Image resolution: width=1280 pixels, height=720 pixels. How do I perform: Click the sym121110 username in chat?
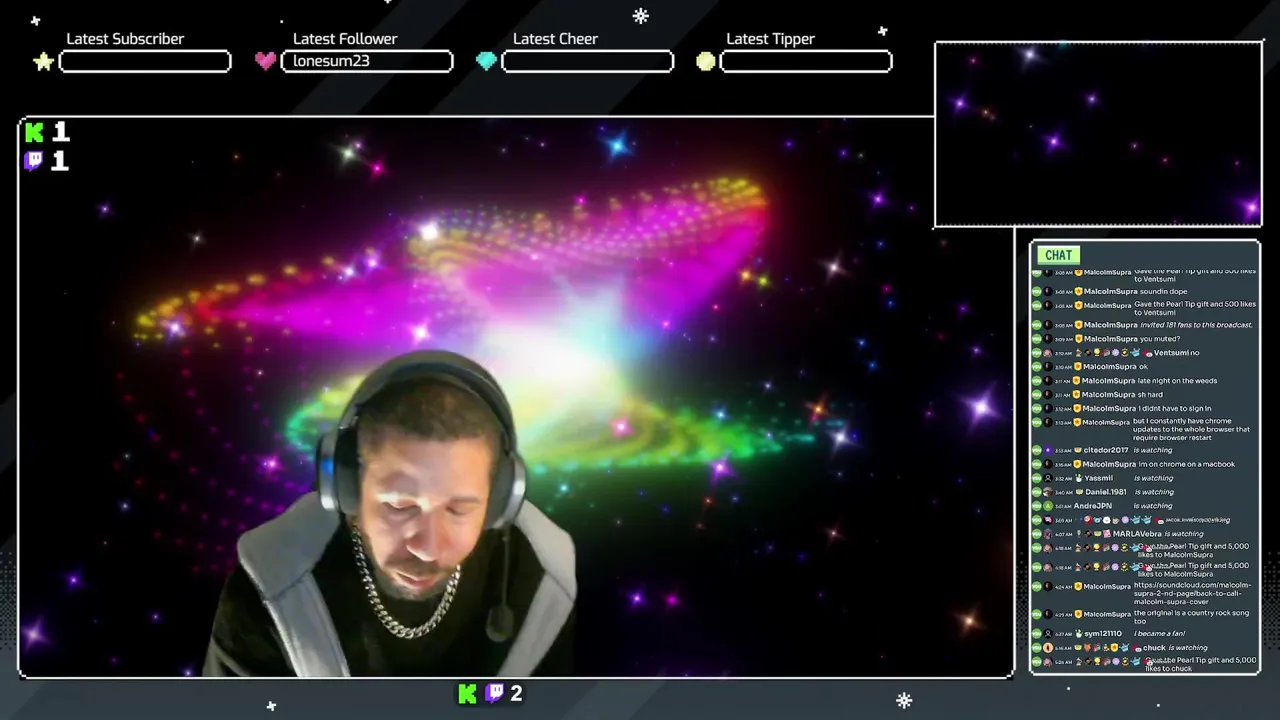pyautogui.click(x=1102, y=634)
